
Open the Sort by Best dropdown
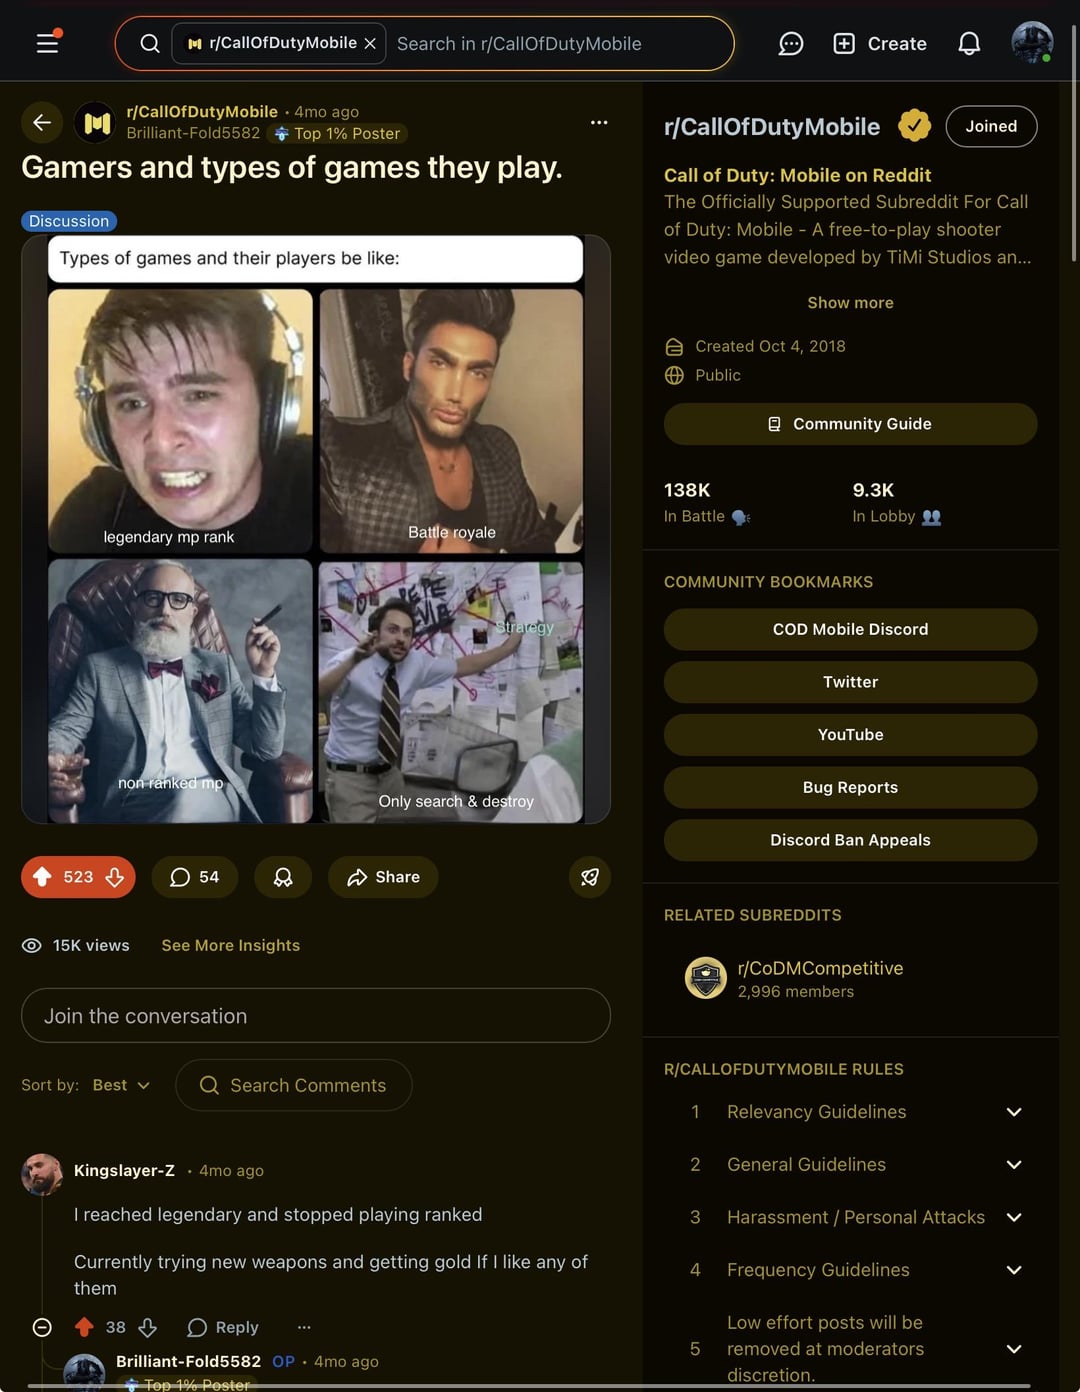(121, 1085)
